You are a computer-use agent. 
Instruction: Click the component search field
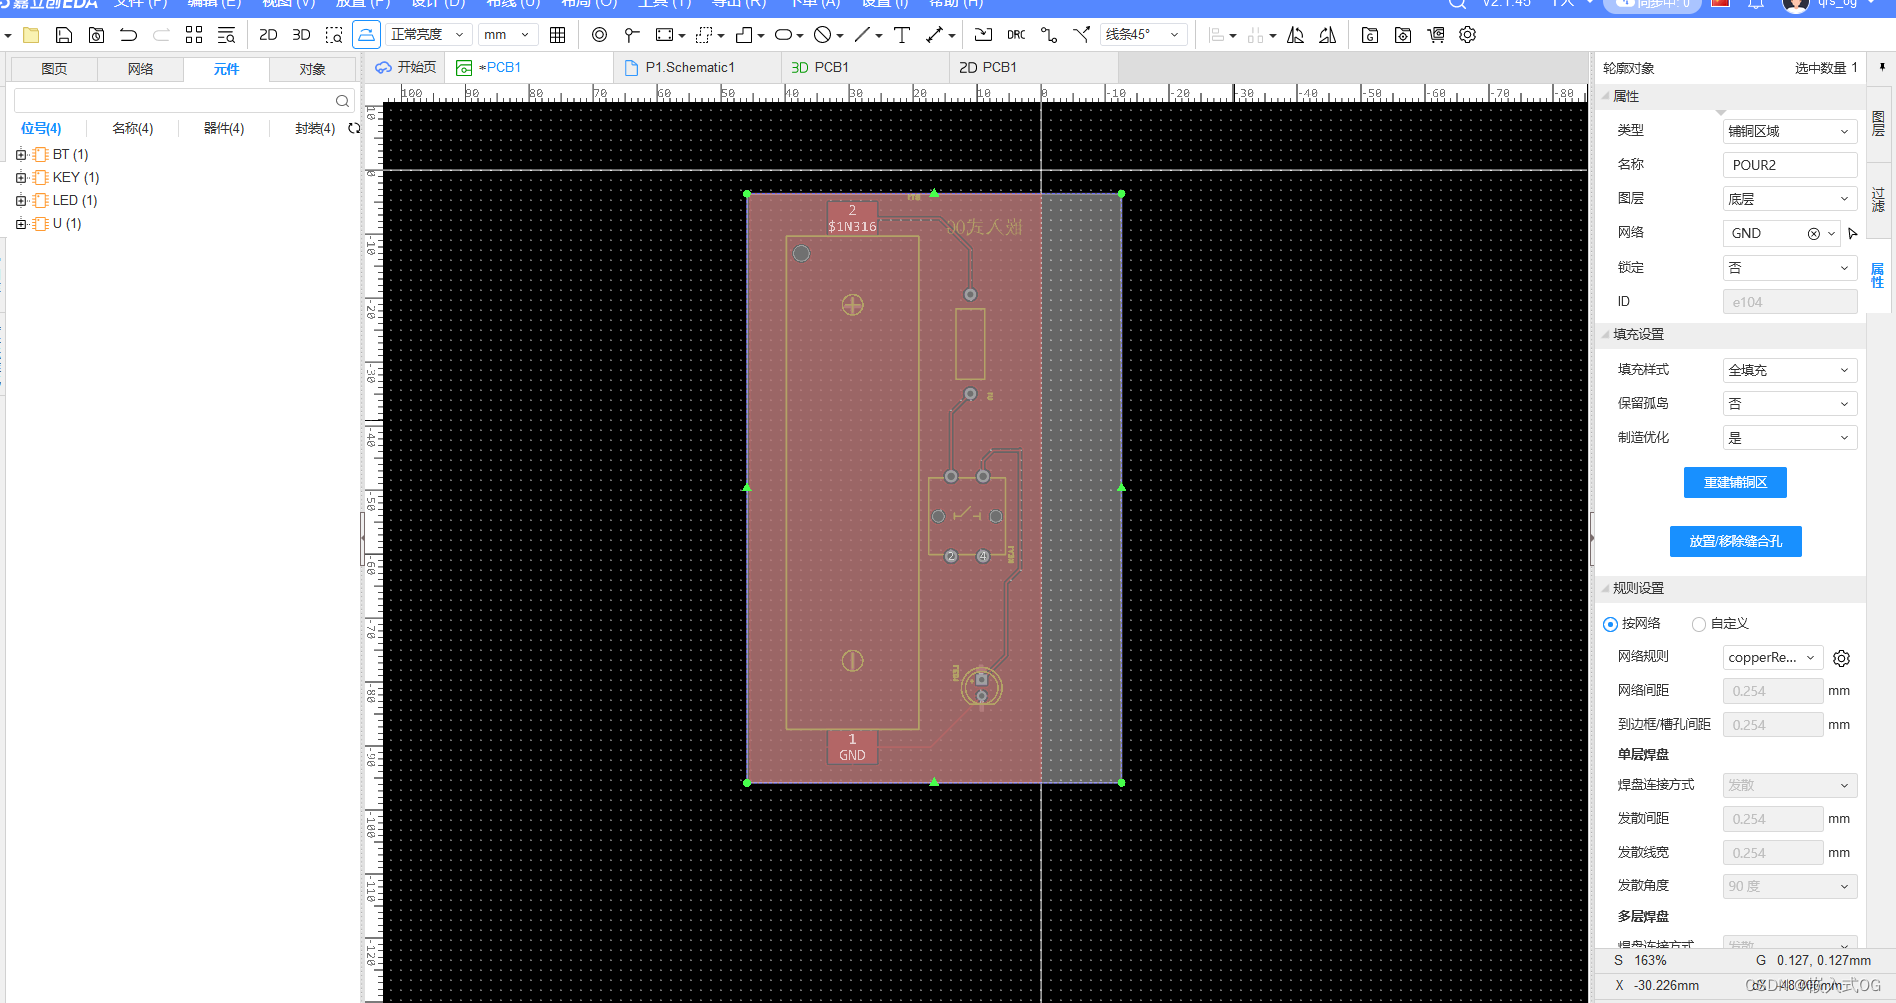coord(184,101)
